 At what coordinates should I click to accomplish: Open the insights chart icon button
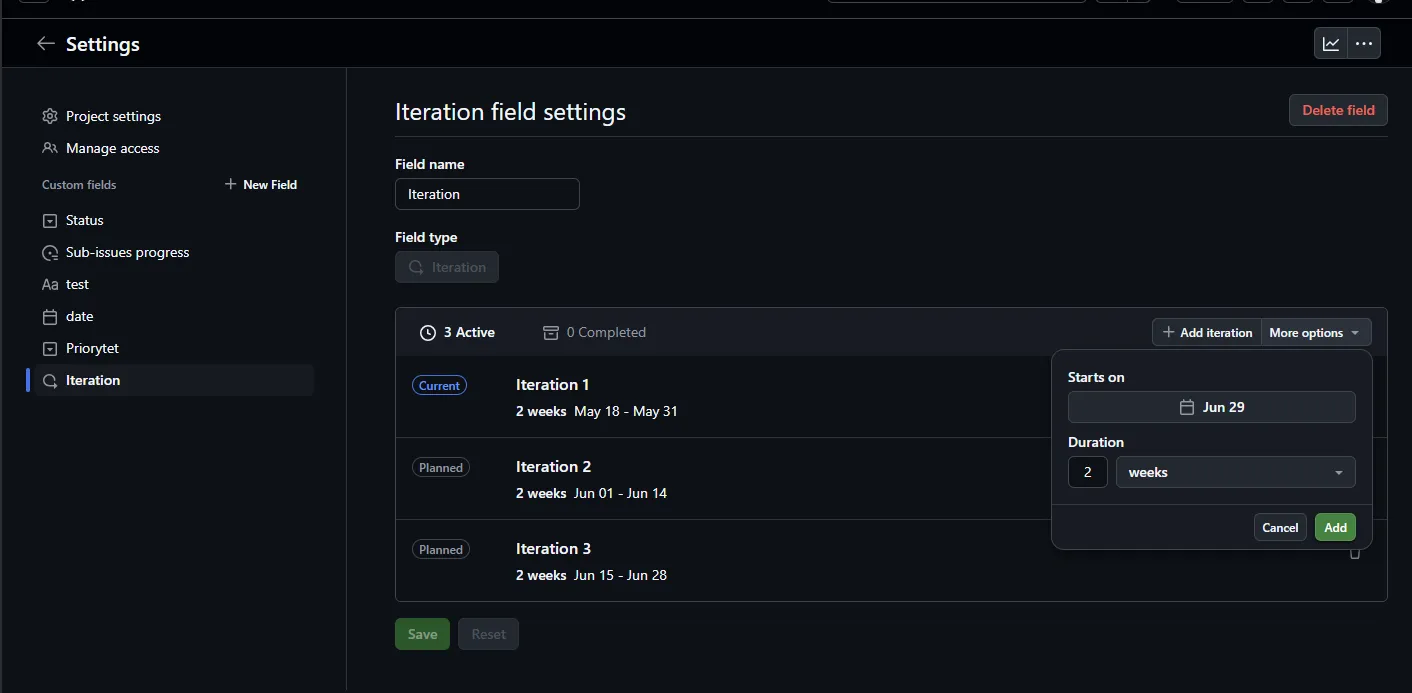(x=1331, y=44)
